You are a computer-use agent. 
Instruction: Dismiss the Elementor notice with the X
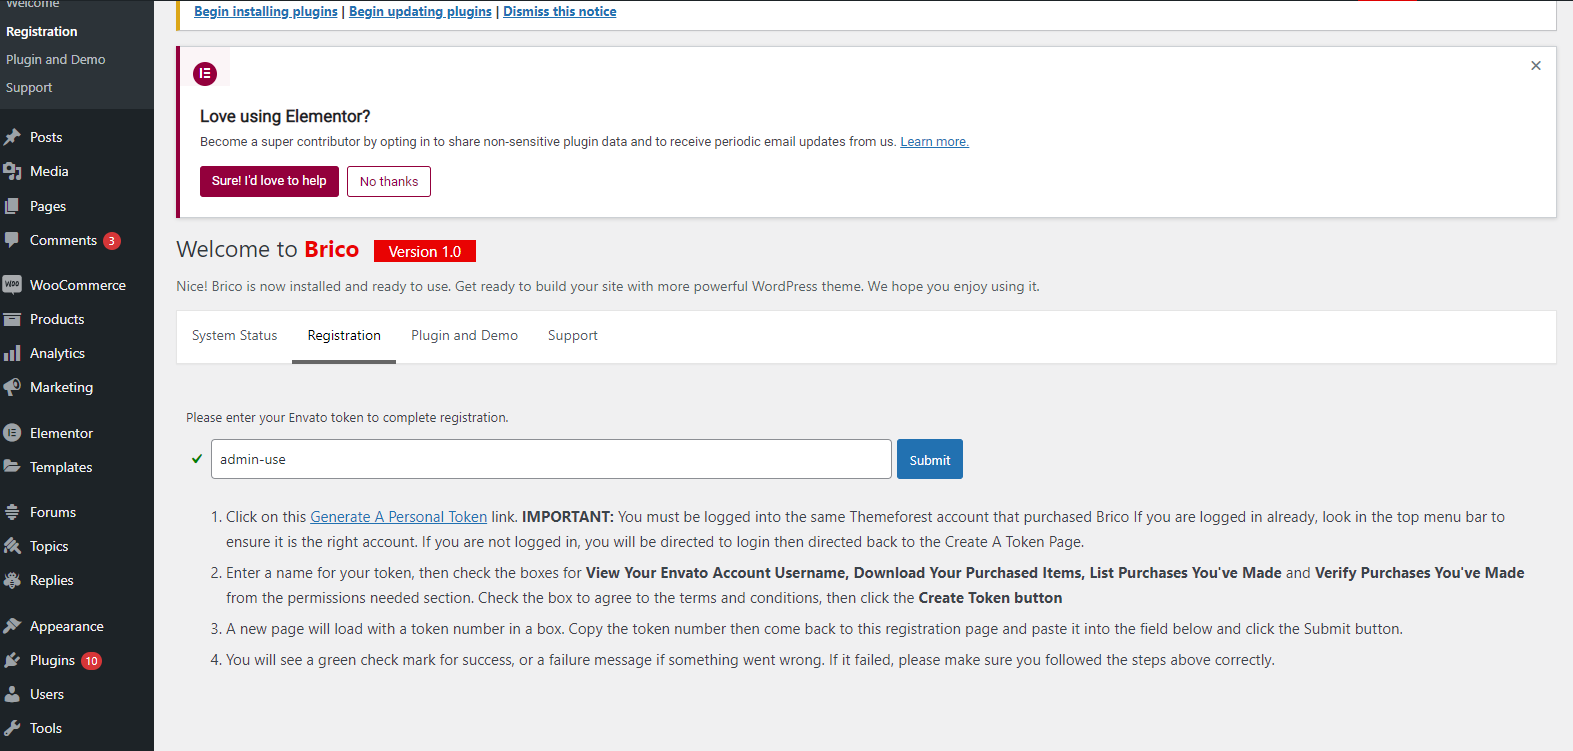point(1536,66)
